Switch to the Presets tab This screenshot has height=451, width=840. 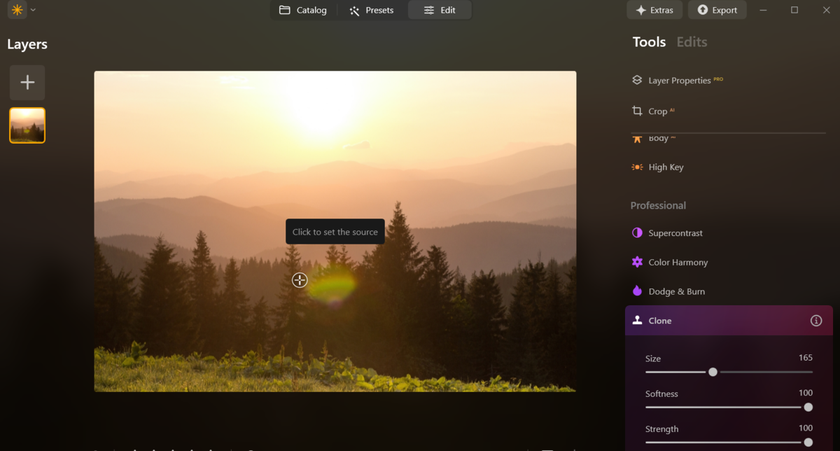371,10
